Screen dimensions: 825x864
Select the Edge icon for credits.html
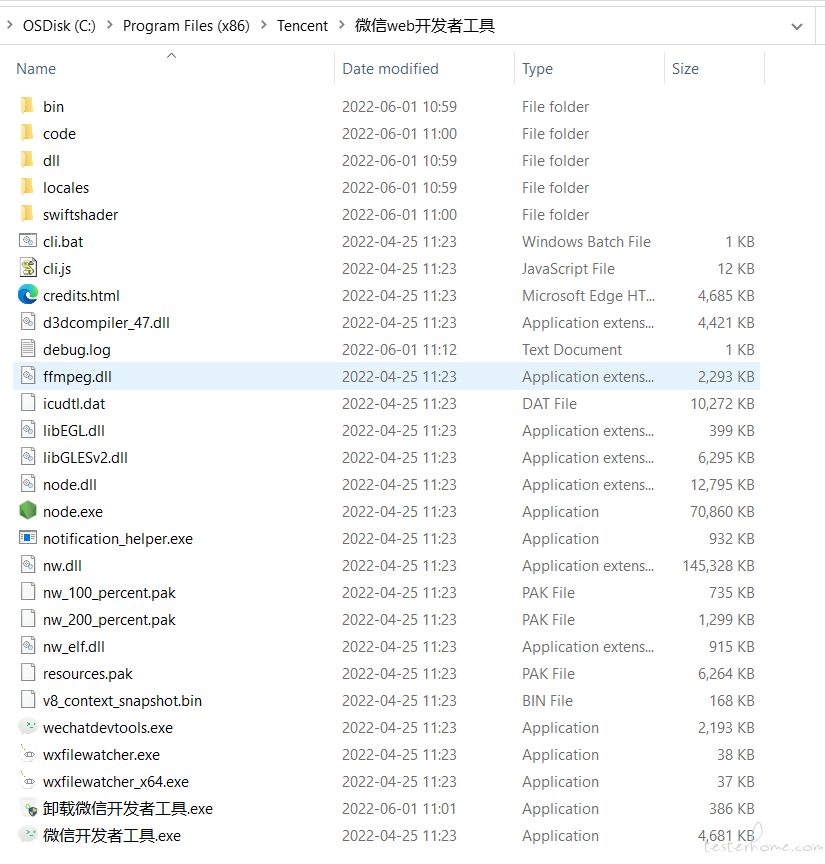point(28,295)
